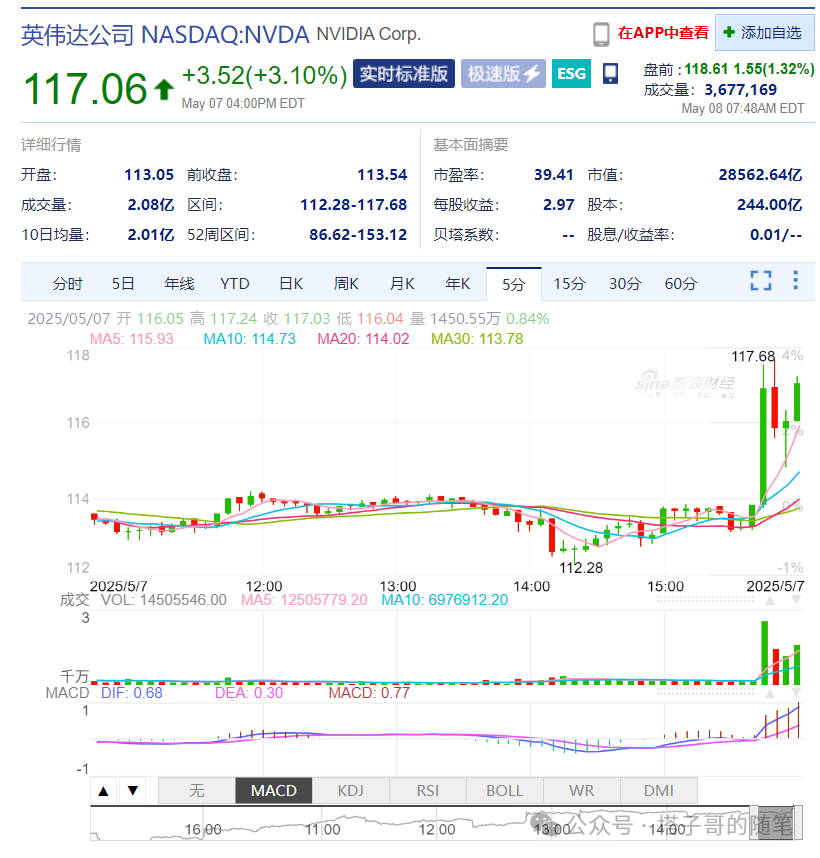Open the three-dot chart options menu
The height and width of the screenshot is (858, 820).
[795, 280]
